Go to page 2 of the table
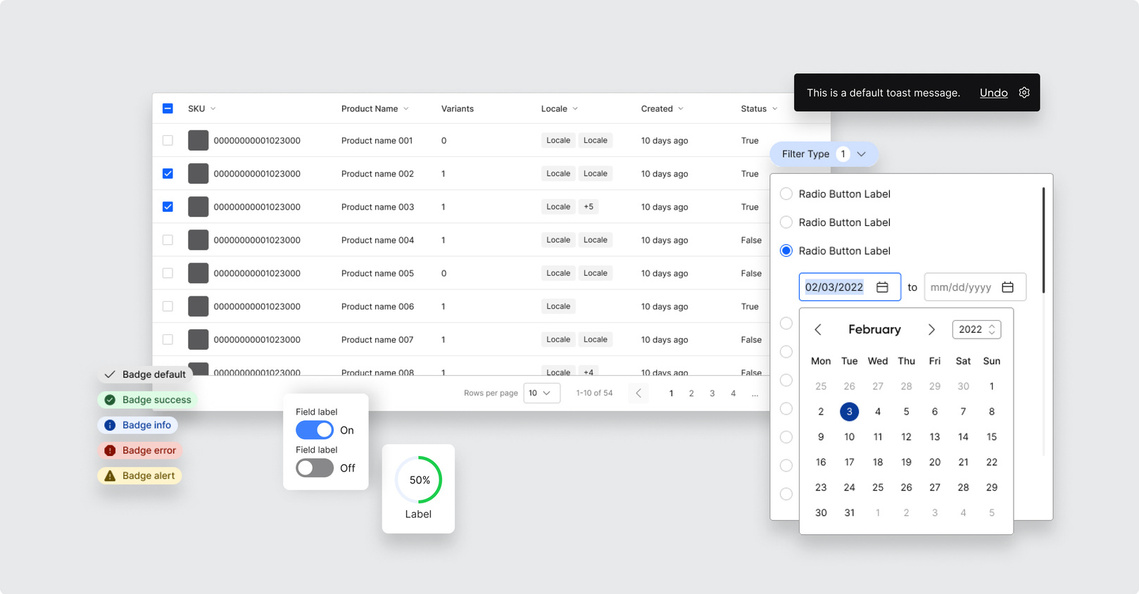The width and height of the screenshot is (1139, 594). pyautogui.click(x=692, y=393)
